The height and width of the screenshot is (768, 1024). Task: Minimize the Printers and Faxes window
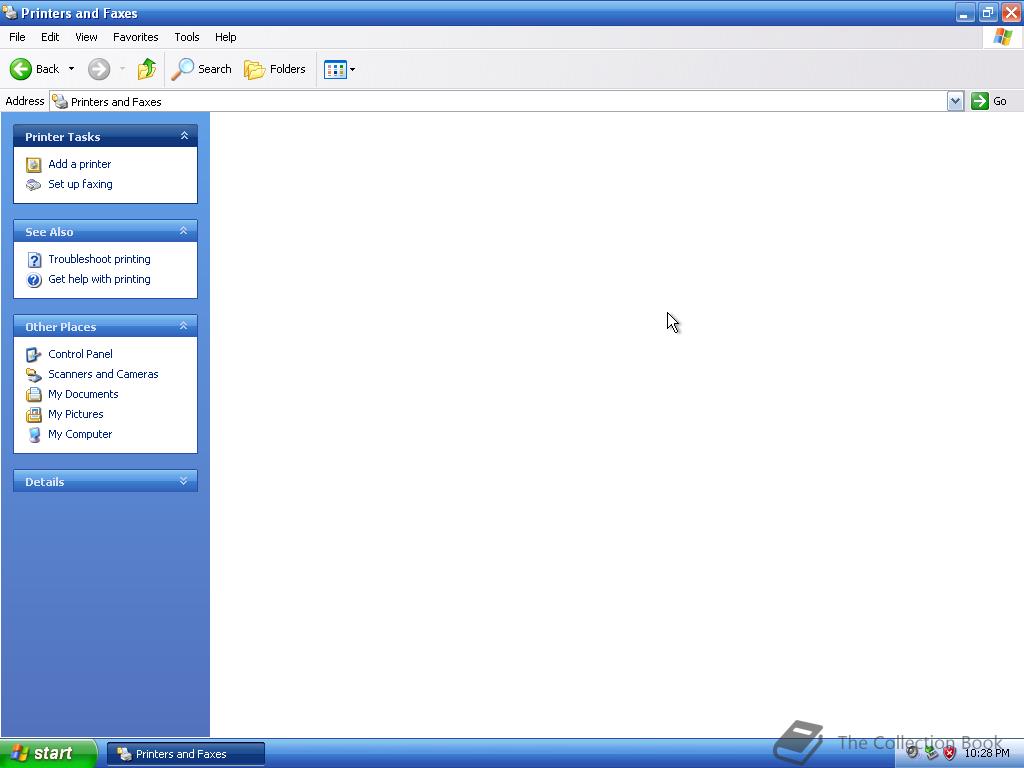(x=965, y=12)
